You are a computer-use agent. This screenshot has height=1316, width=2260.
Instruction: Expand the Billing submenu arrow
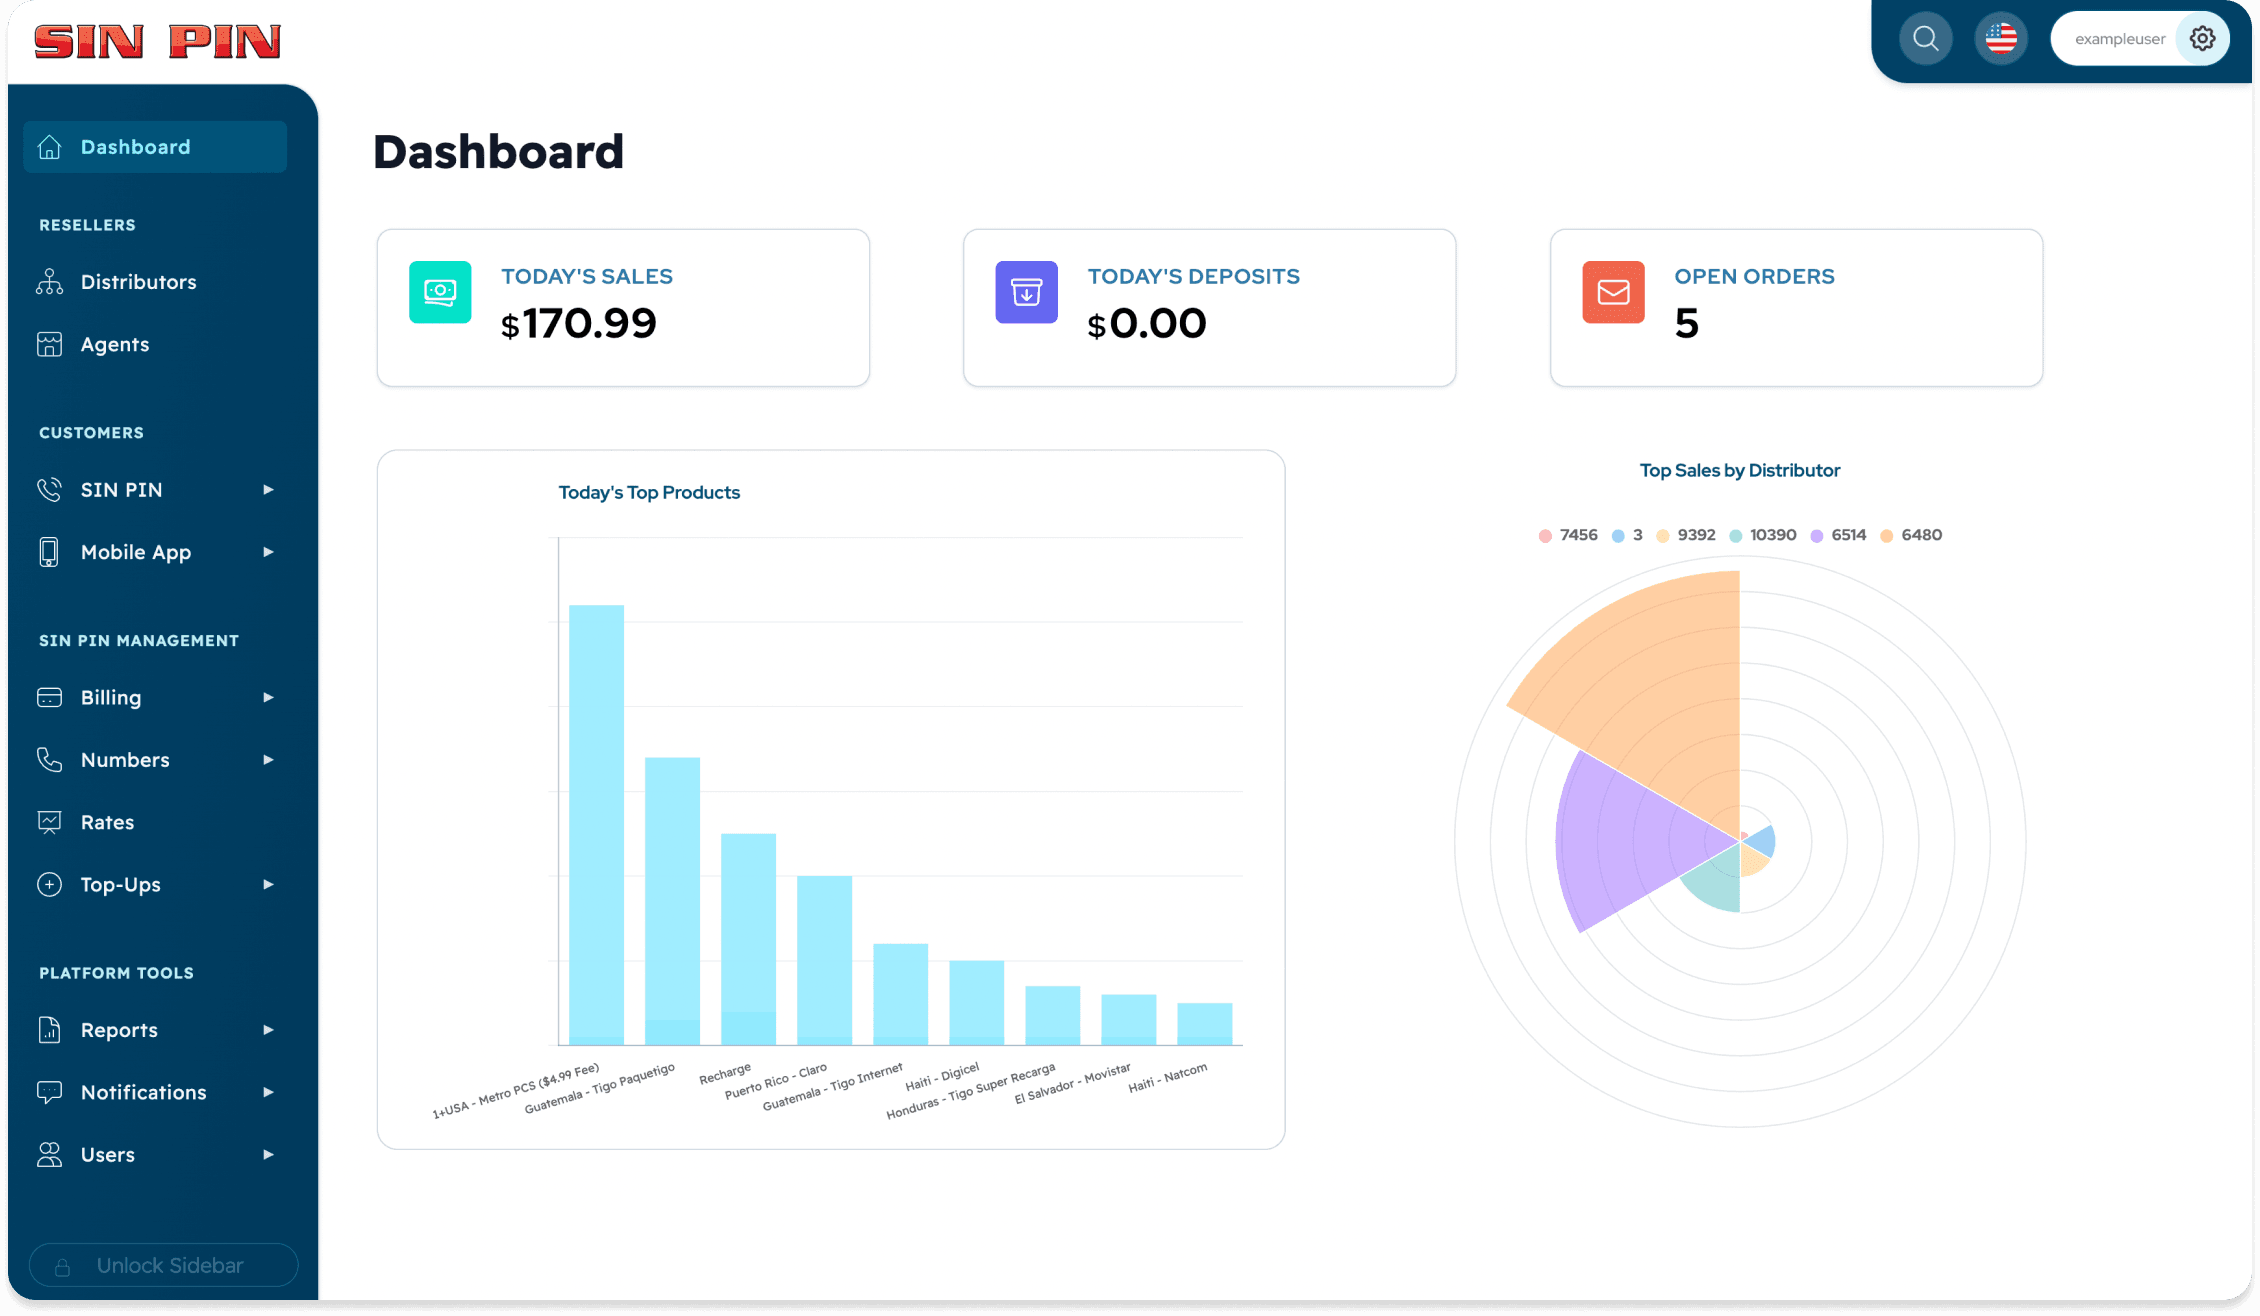pyautogui.click(x=268, y=698)
